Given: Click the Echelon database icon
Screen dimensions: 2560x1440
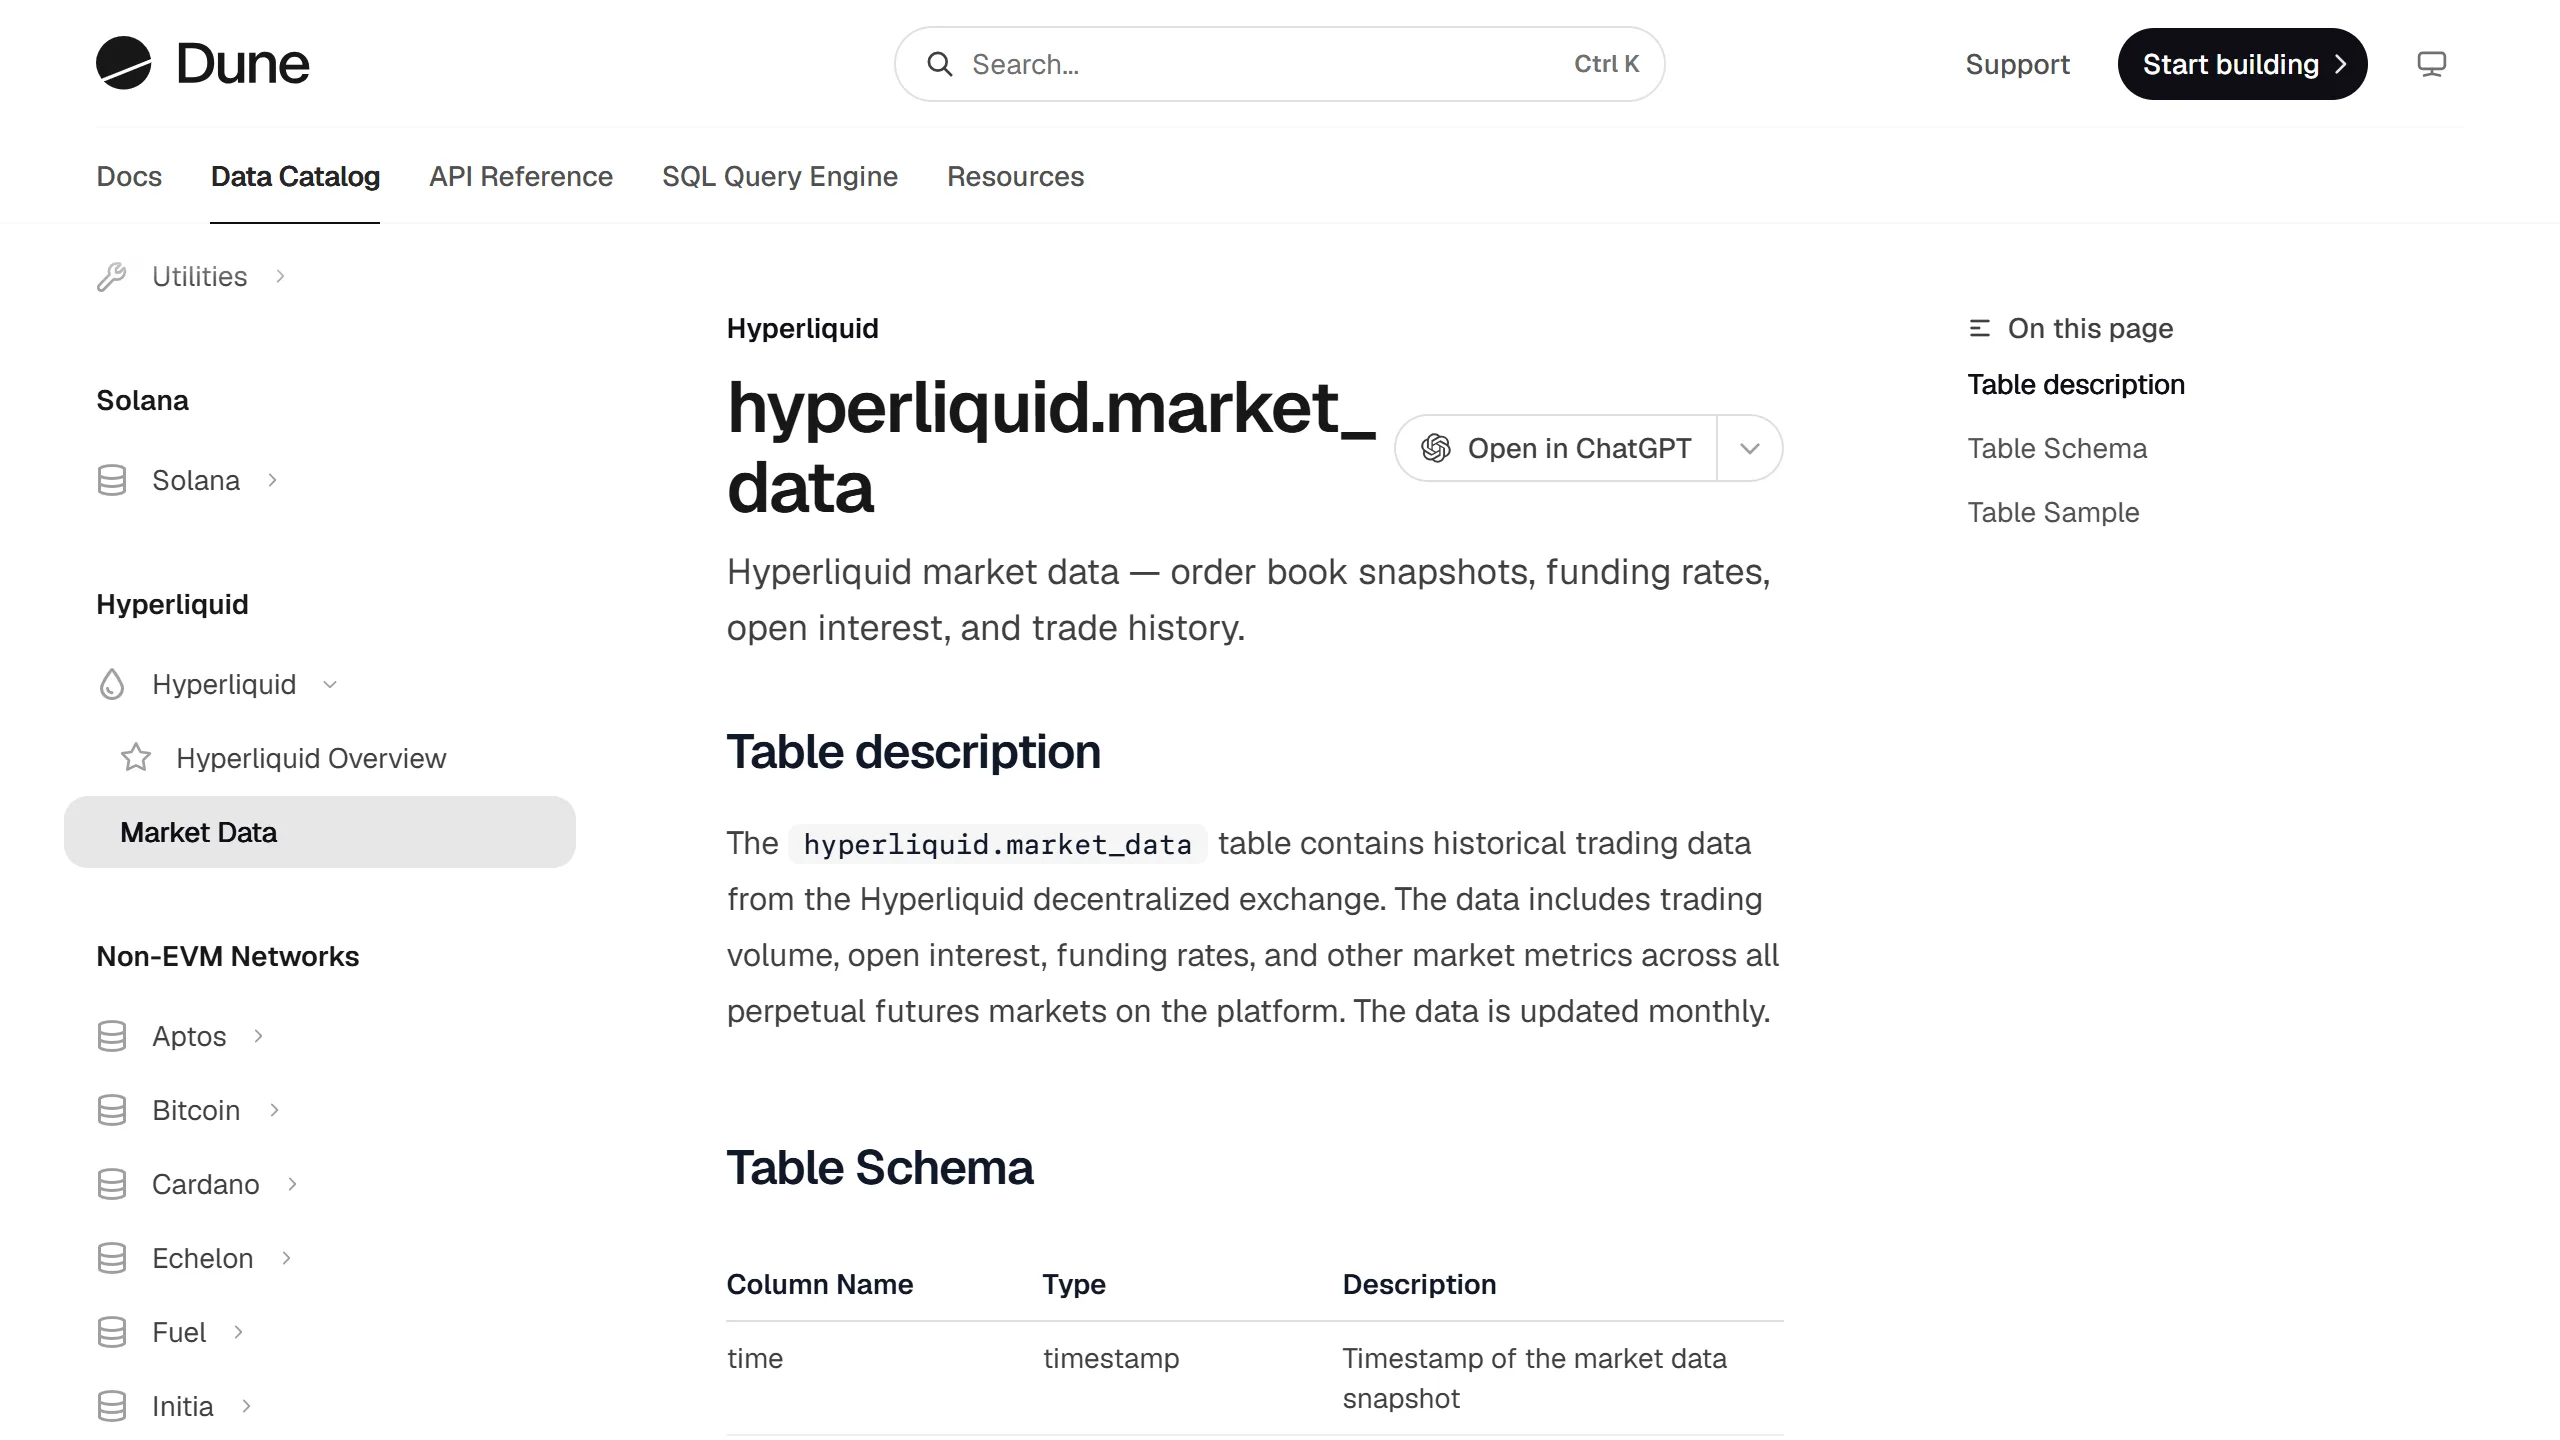Looking at the screenshot, I should pyautogui.click(x=112, y=1258).
